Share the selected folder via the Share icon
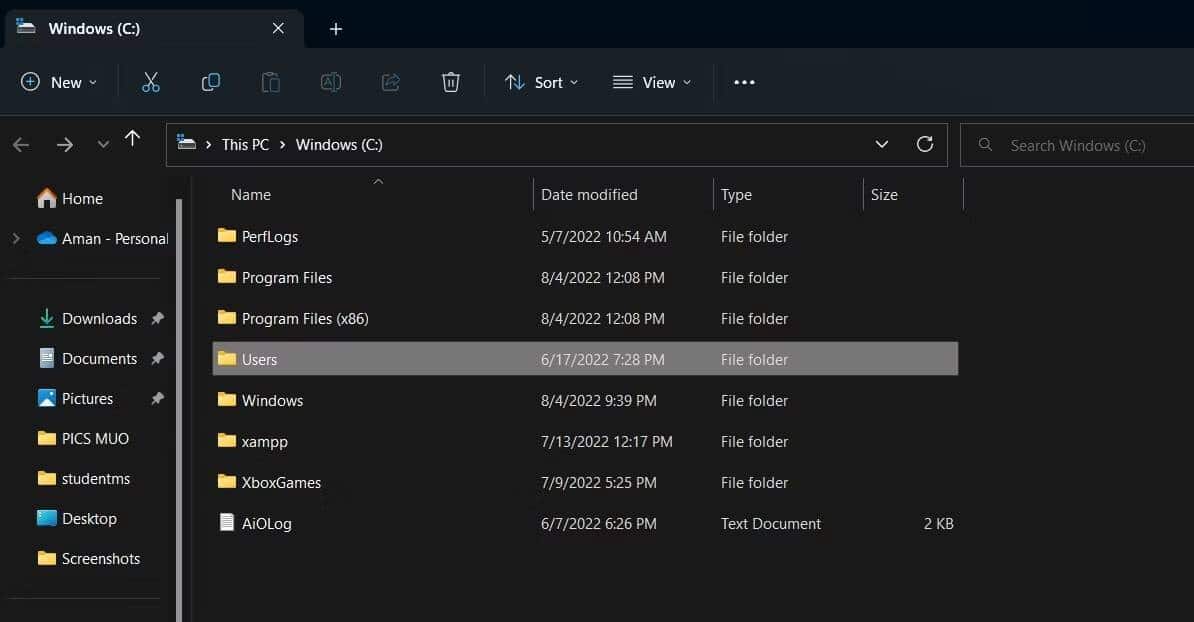The width and height of the screenshot is (1194, 622). click(x=390, y=82)
